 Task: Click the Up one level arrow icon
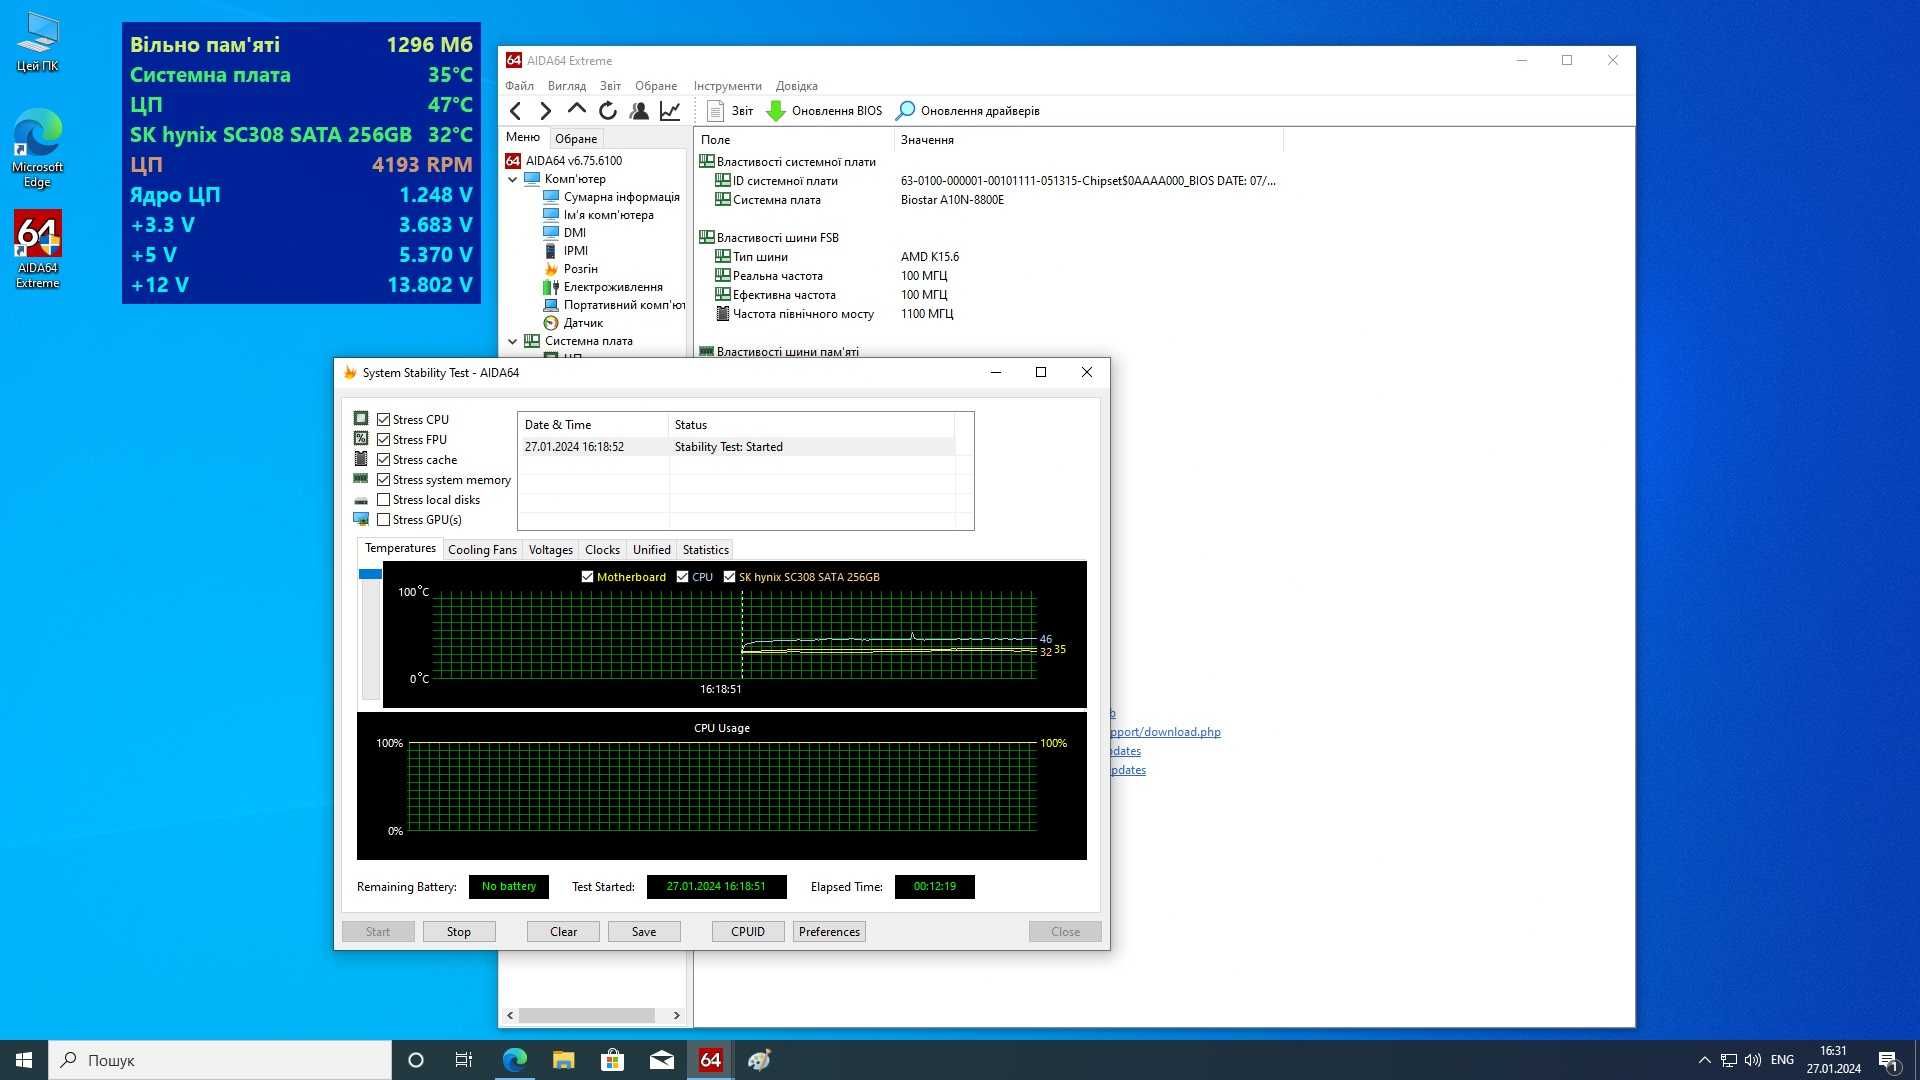(x=576, y=111)
